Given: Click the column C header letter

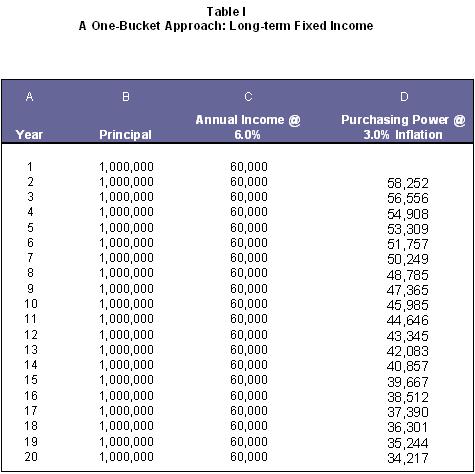Looking at the screenshot, I should pos(248,97).
